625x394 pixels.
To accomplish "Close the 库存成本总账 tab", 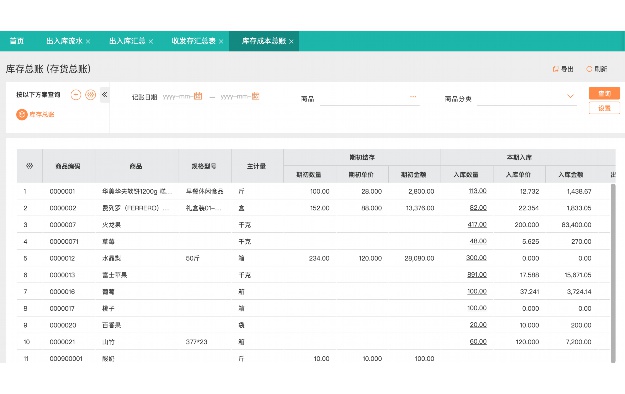I will point(291,41).
